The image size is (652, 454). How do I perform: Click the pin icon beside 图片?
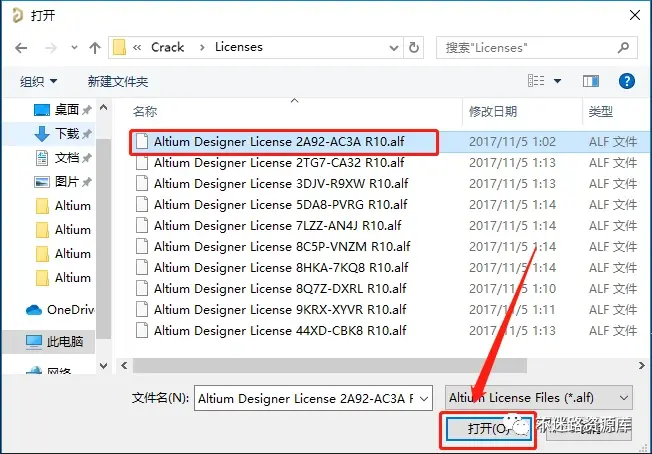[86, 182]
